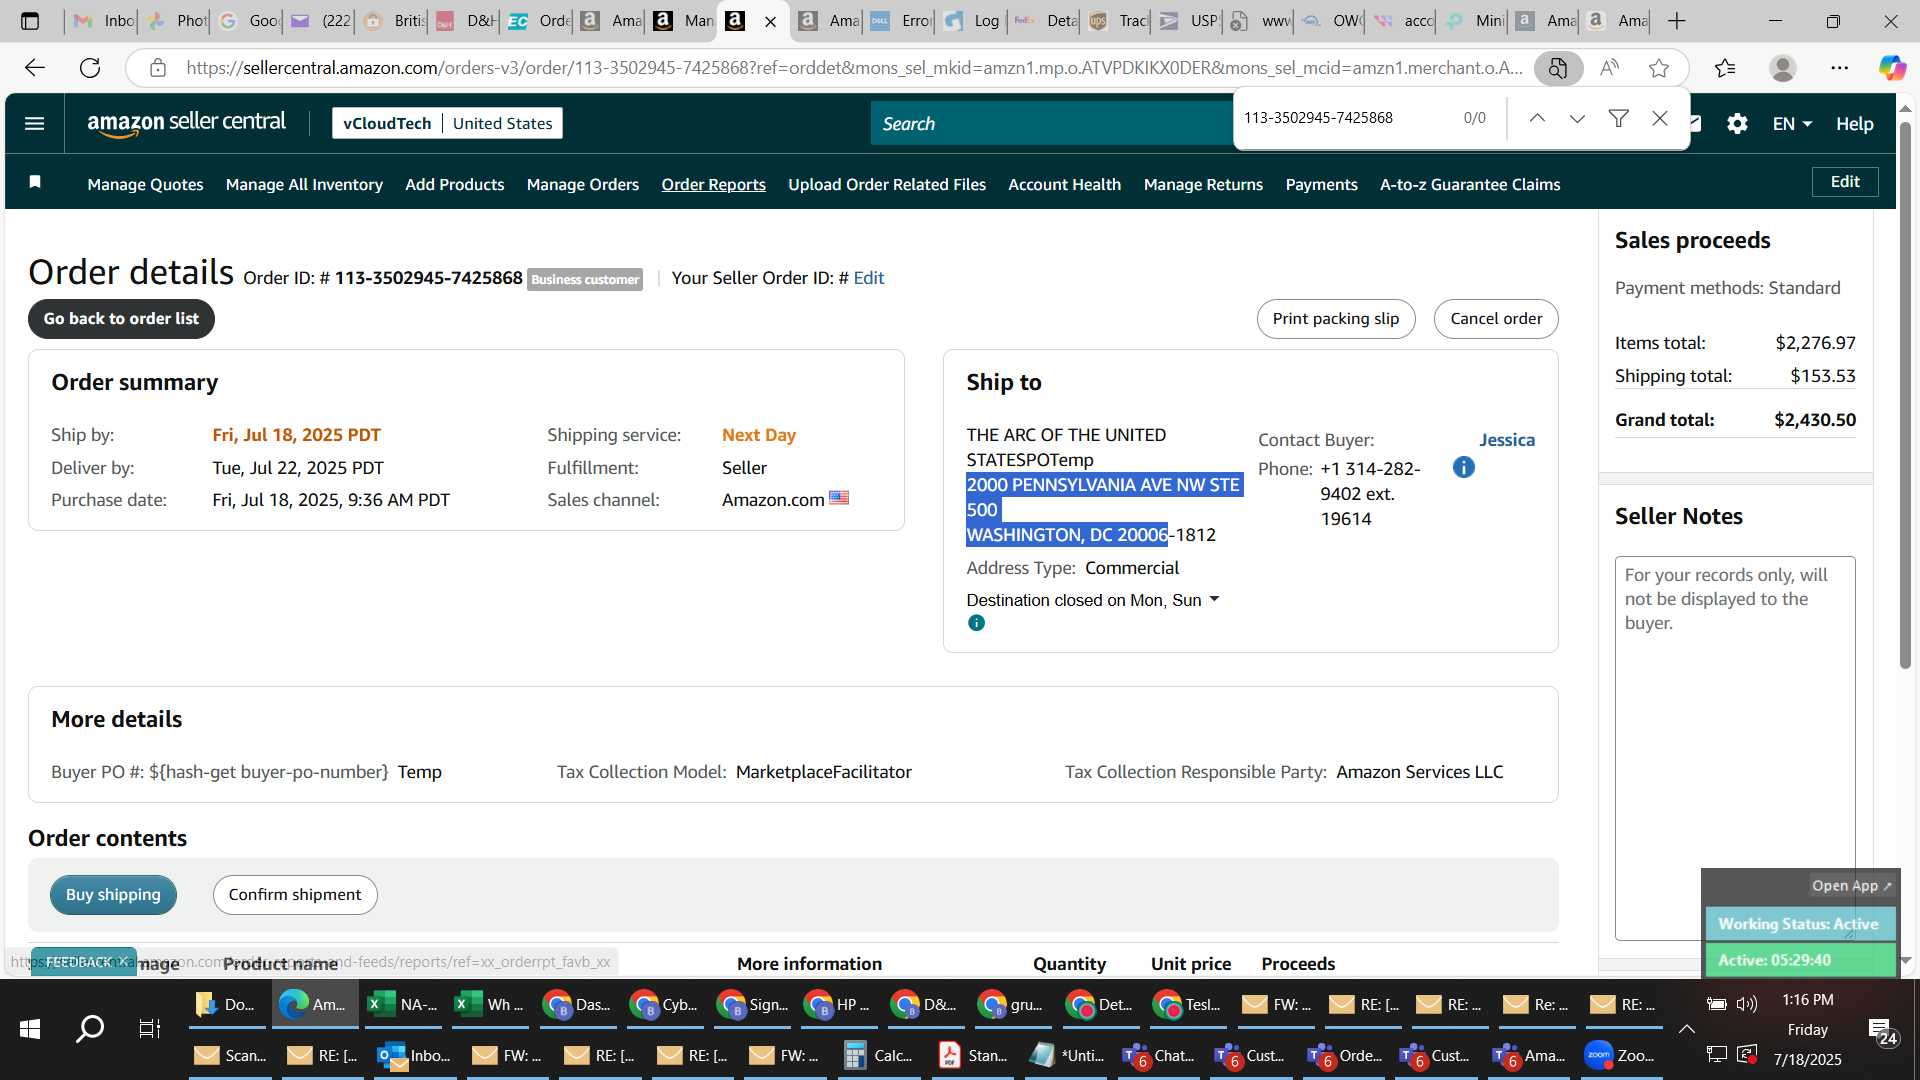The width and height of the screenshot is (1920, 1080).
Task: Click the Read aloud icon in address bar
Action: (x=1609, y=67)
